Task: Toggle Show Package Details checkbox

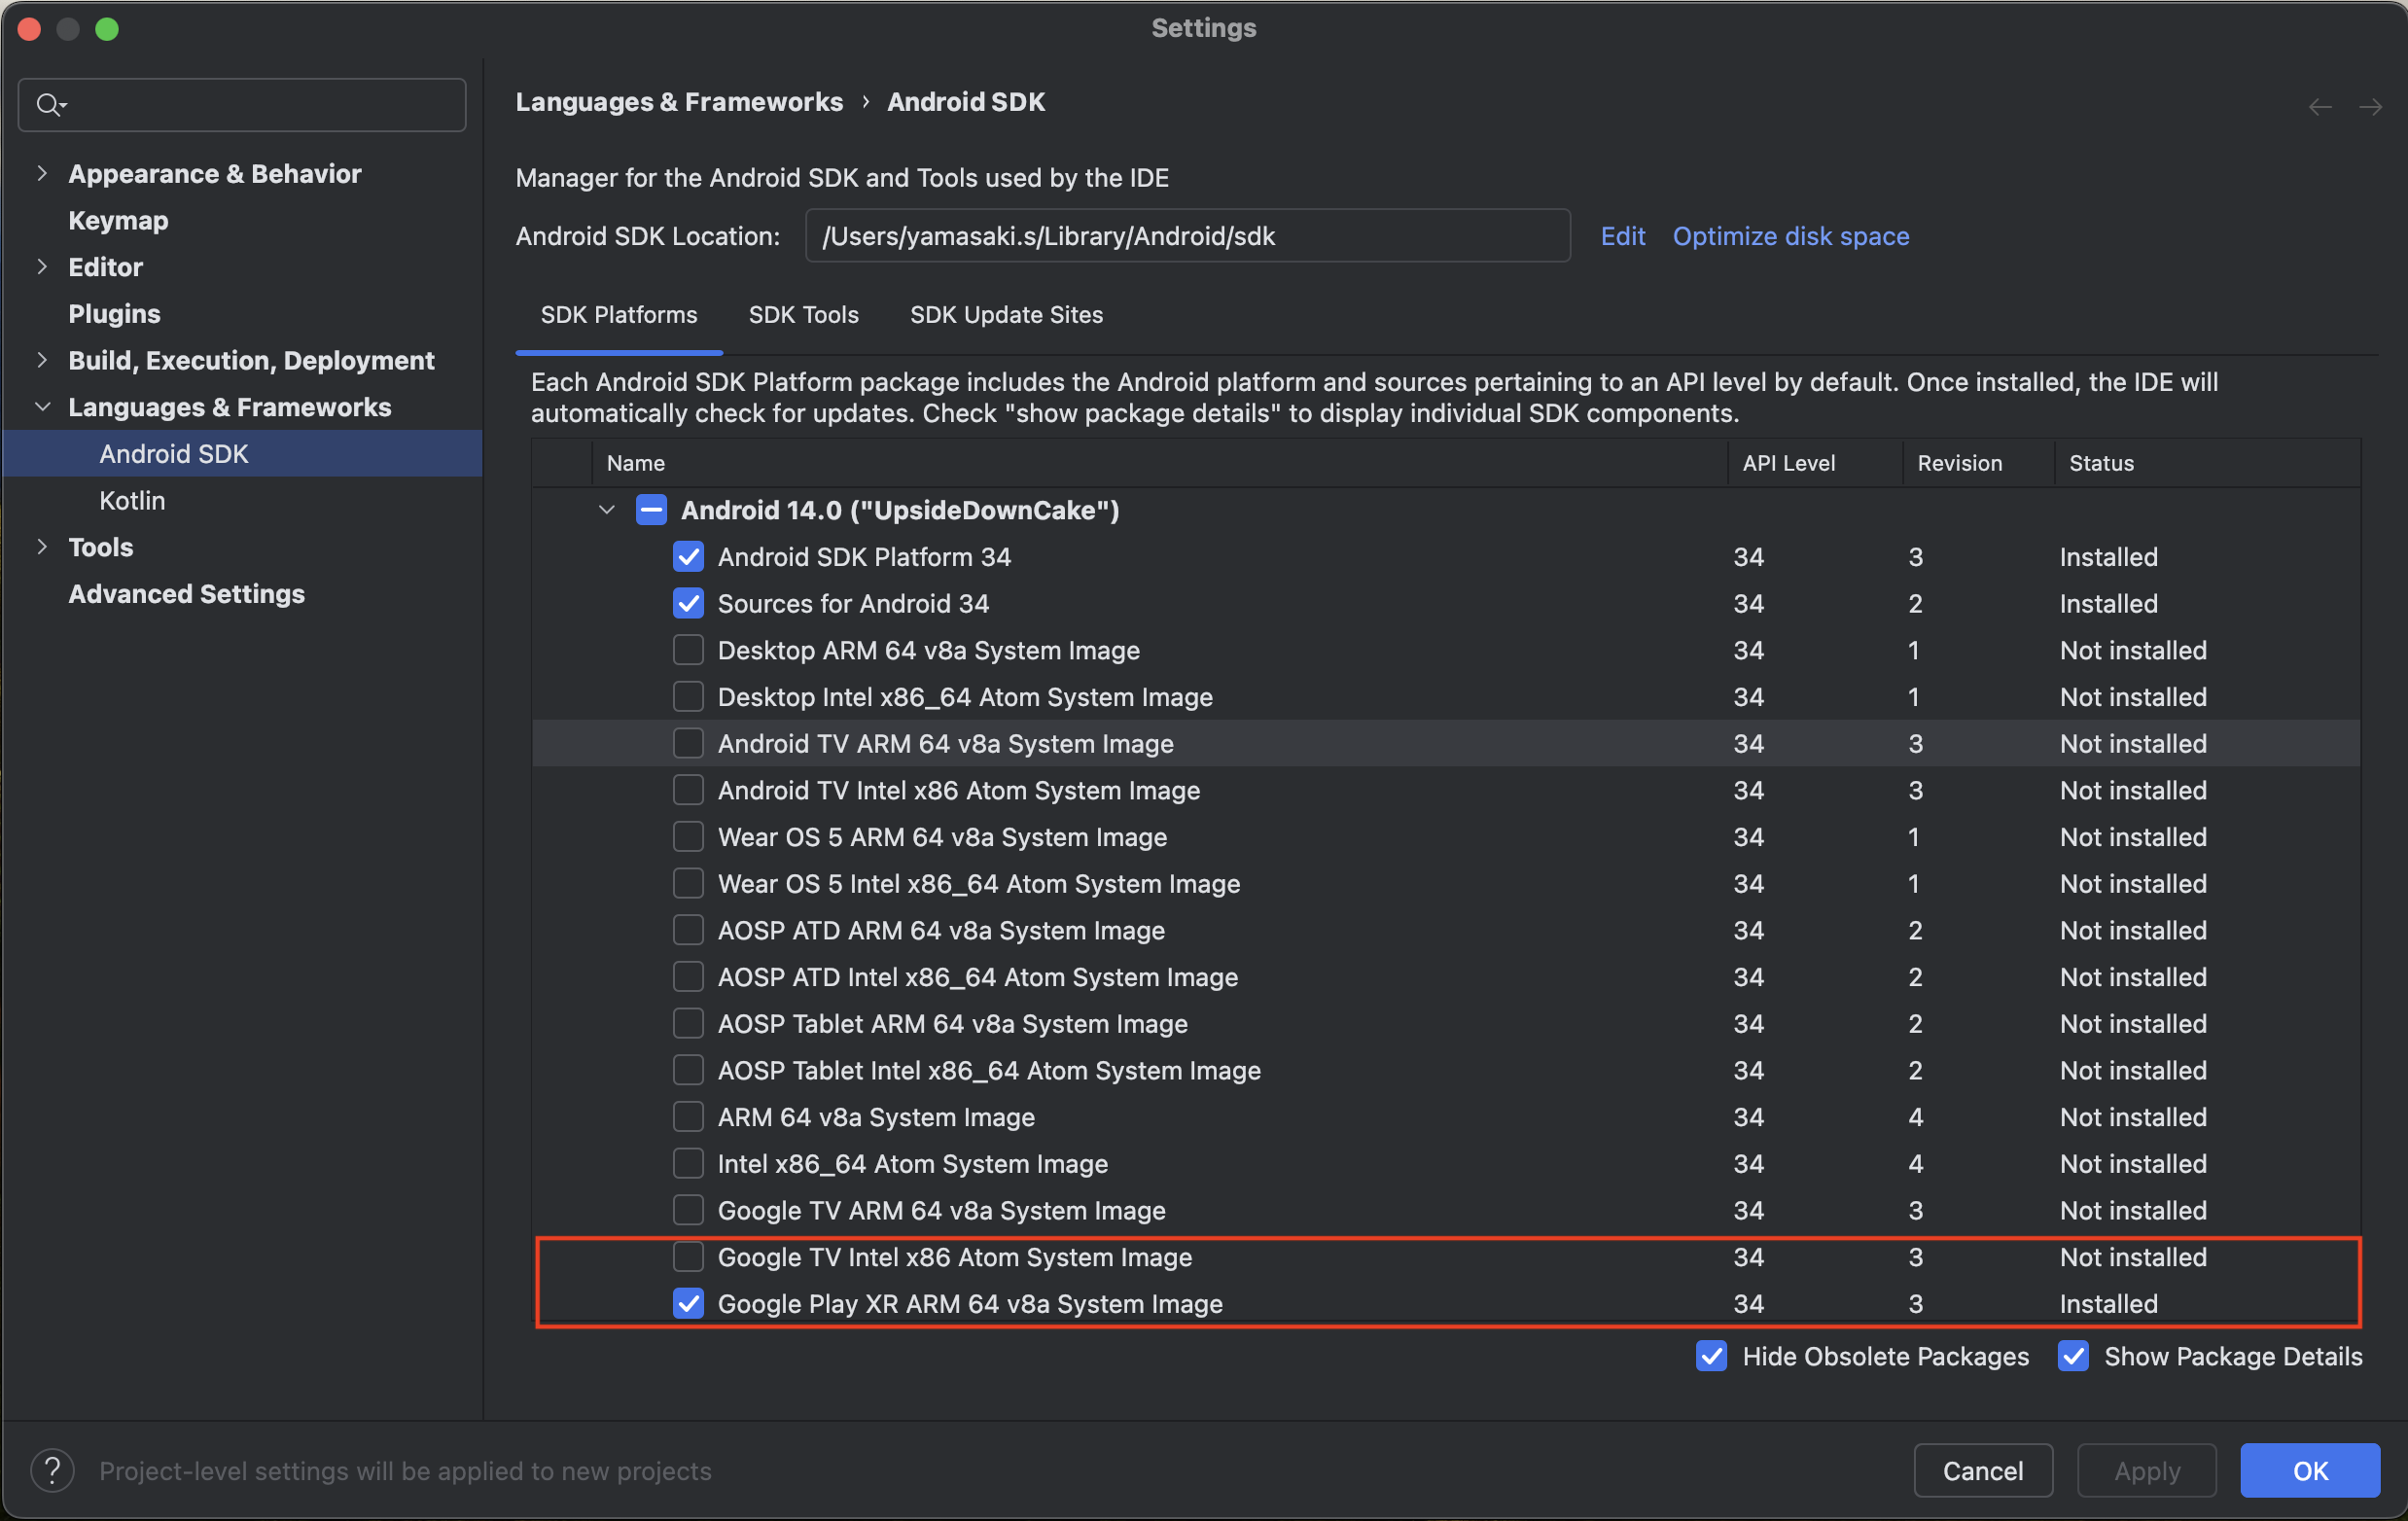Action: pyautogui.click(x=2073, y=1356)
